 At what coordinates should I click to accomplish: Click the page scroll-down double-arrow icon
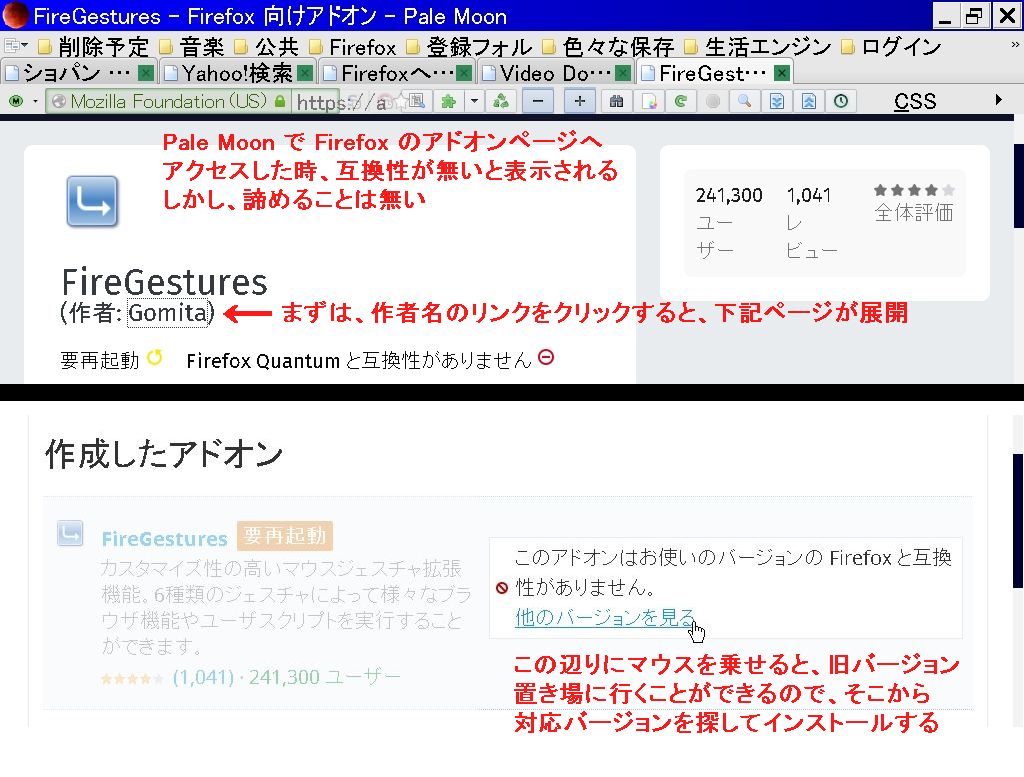click(x=776, y=101)
